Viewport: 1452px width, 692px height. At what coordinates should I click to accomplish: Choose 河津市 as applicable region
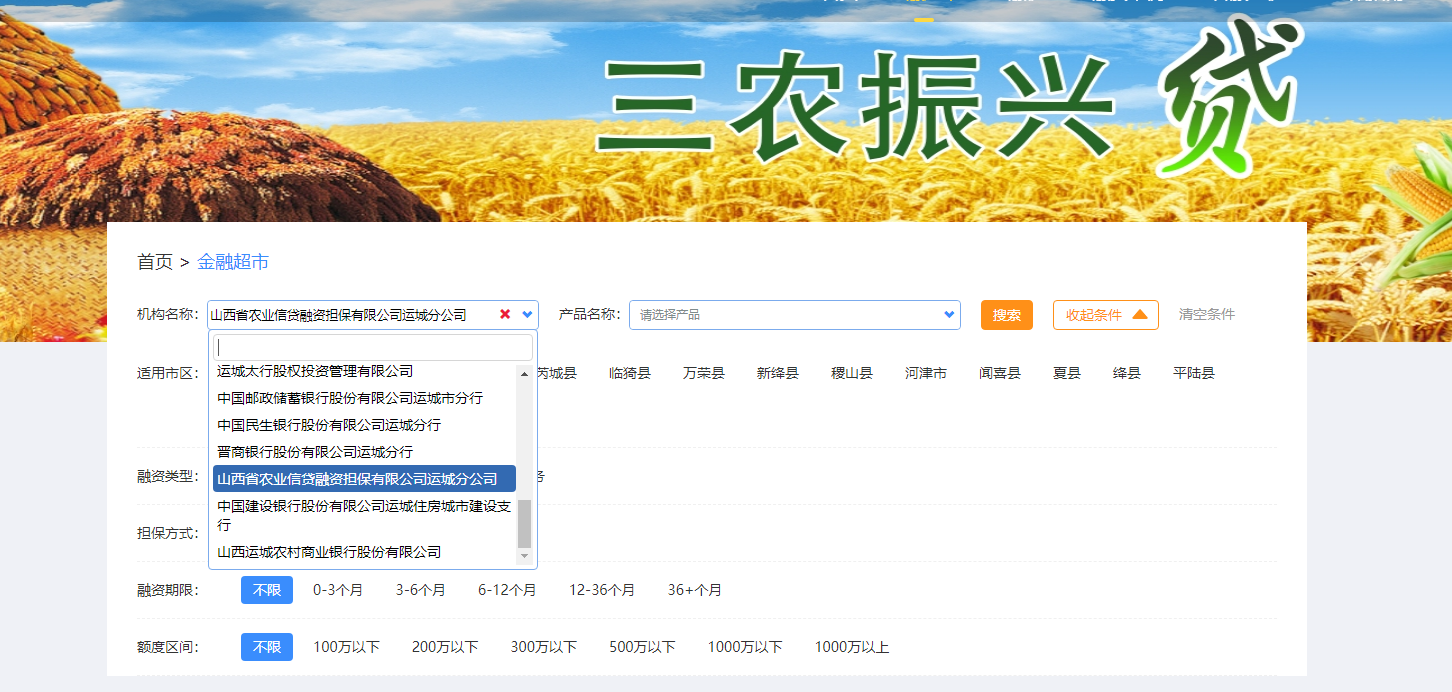point(925,372)
